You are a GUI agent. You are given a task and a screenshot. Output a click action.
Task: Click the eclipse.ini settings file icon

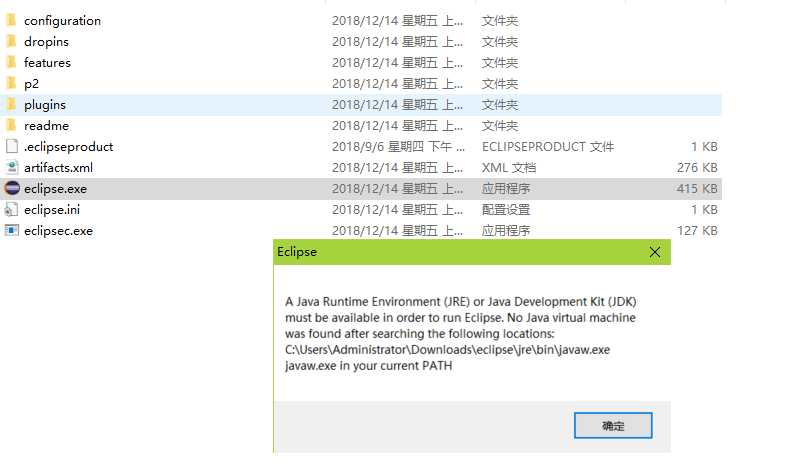pos(11,209)
